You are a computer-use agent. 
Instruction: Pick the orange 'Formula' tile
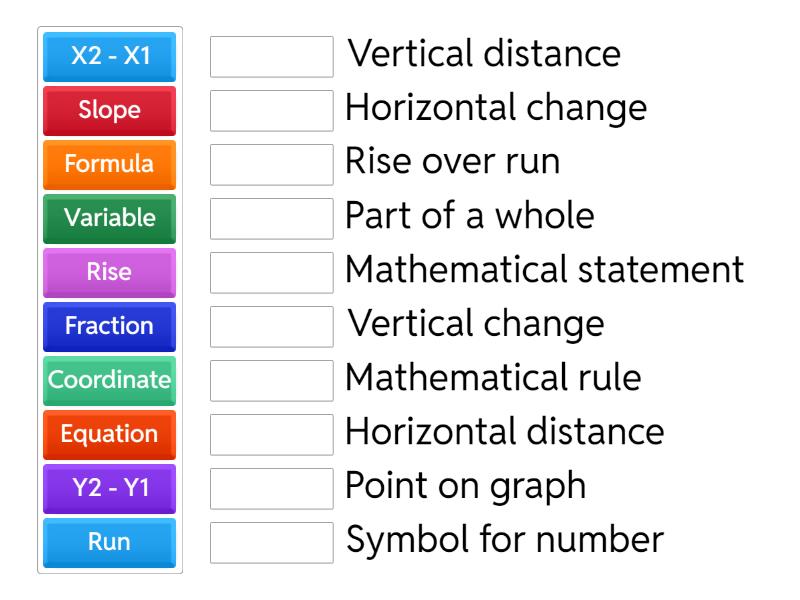110,165
